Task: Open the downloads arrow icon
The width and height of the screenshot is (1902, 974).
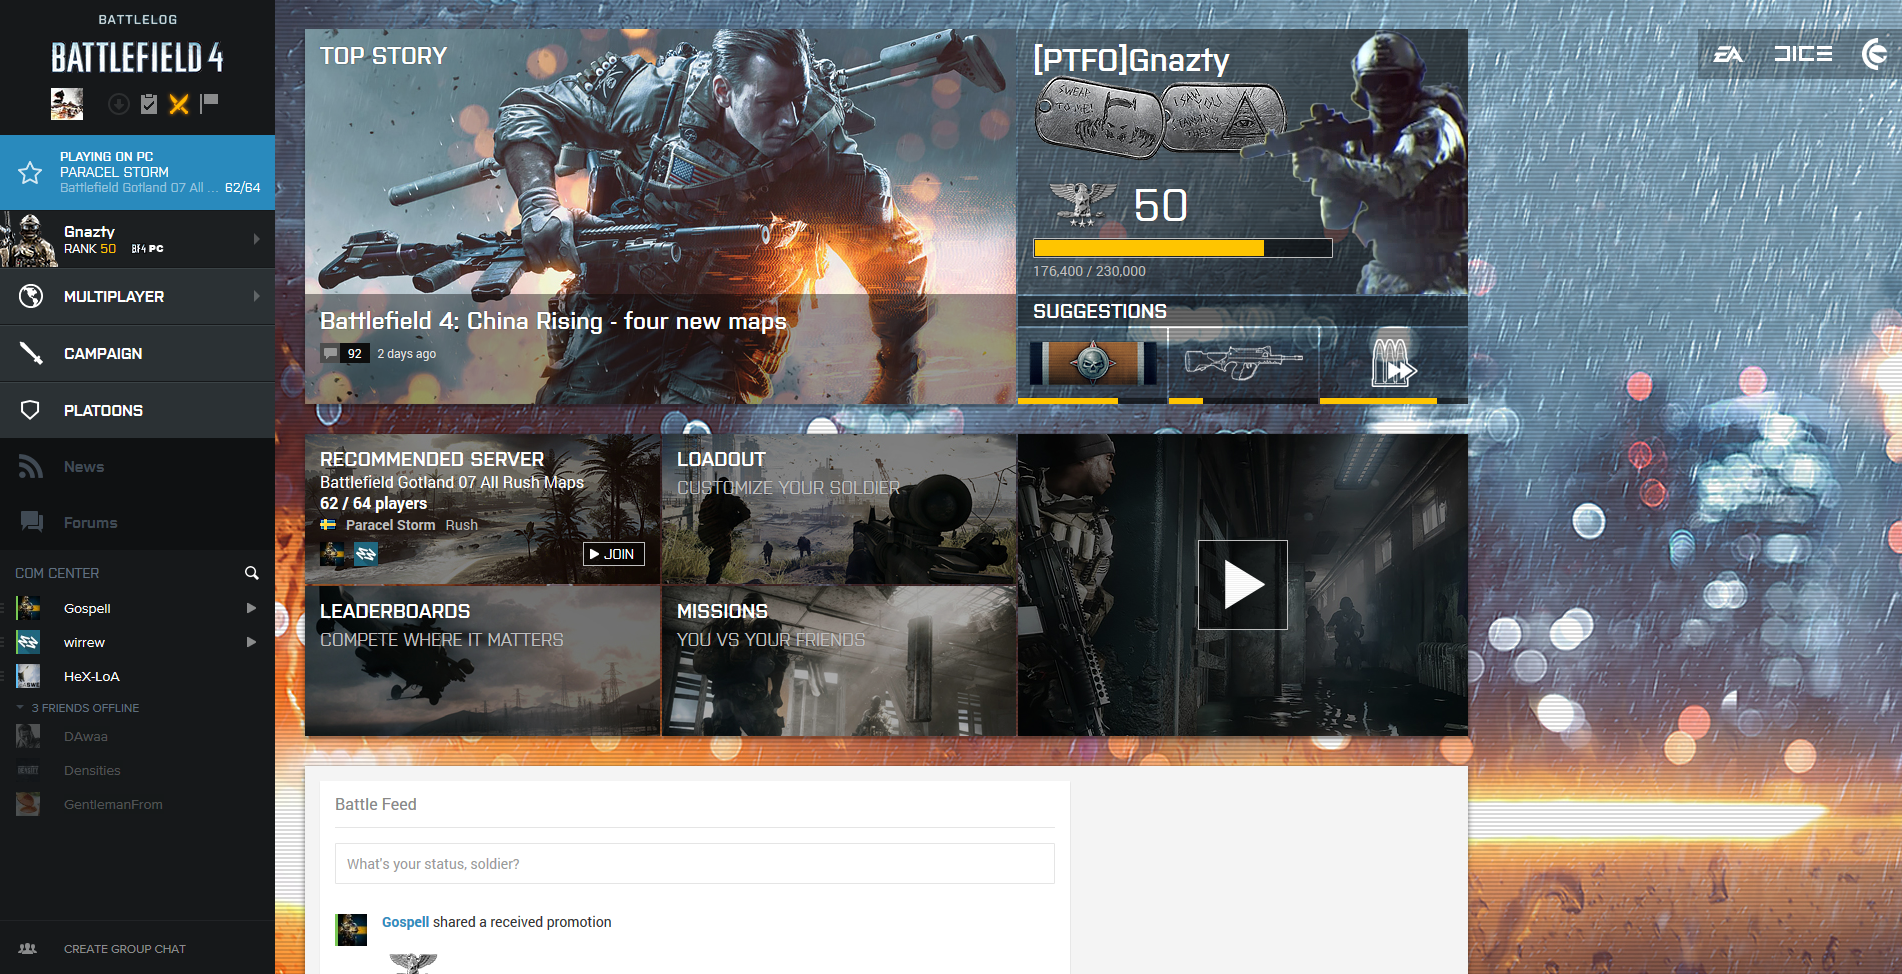Action: click(118, 104)
